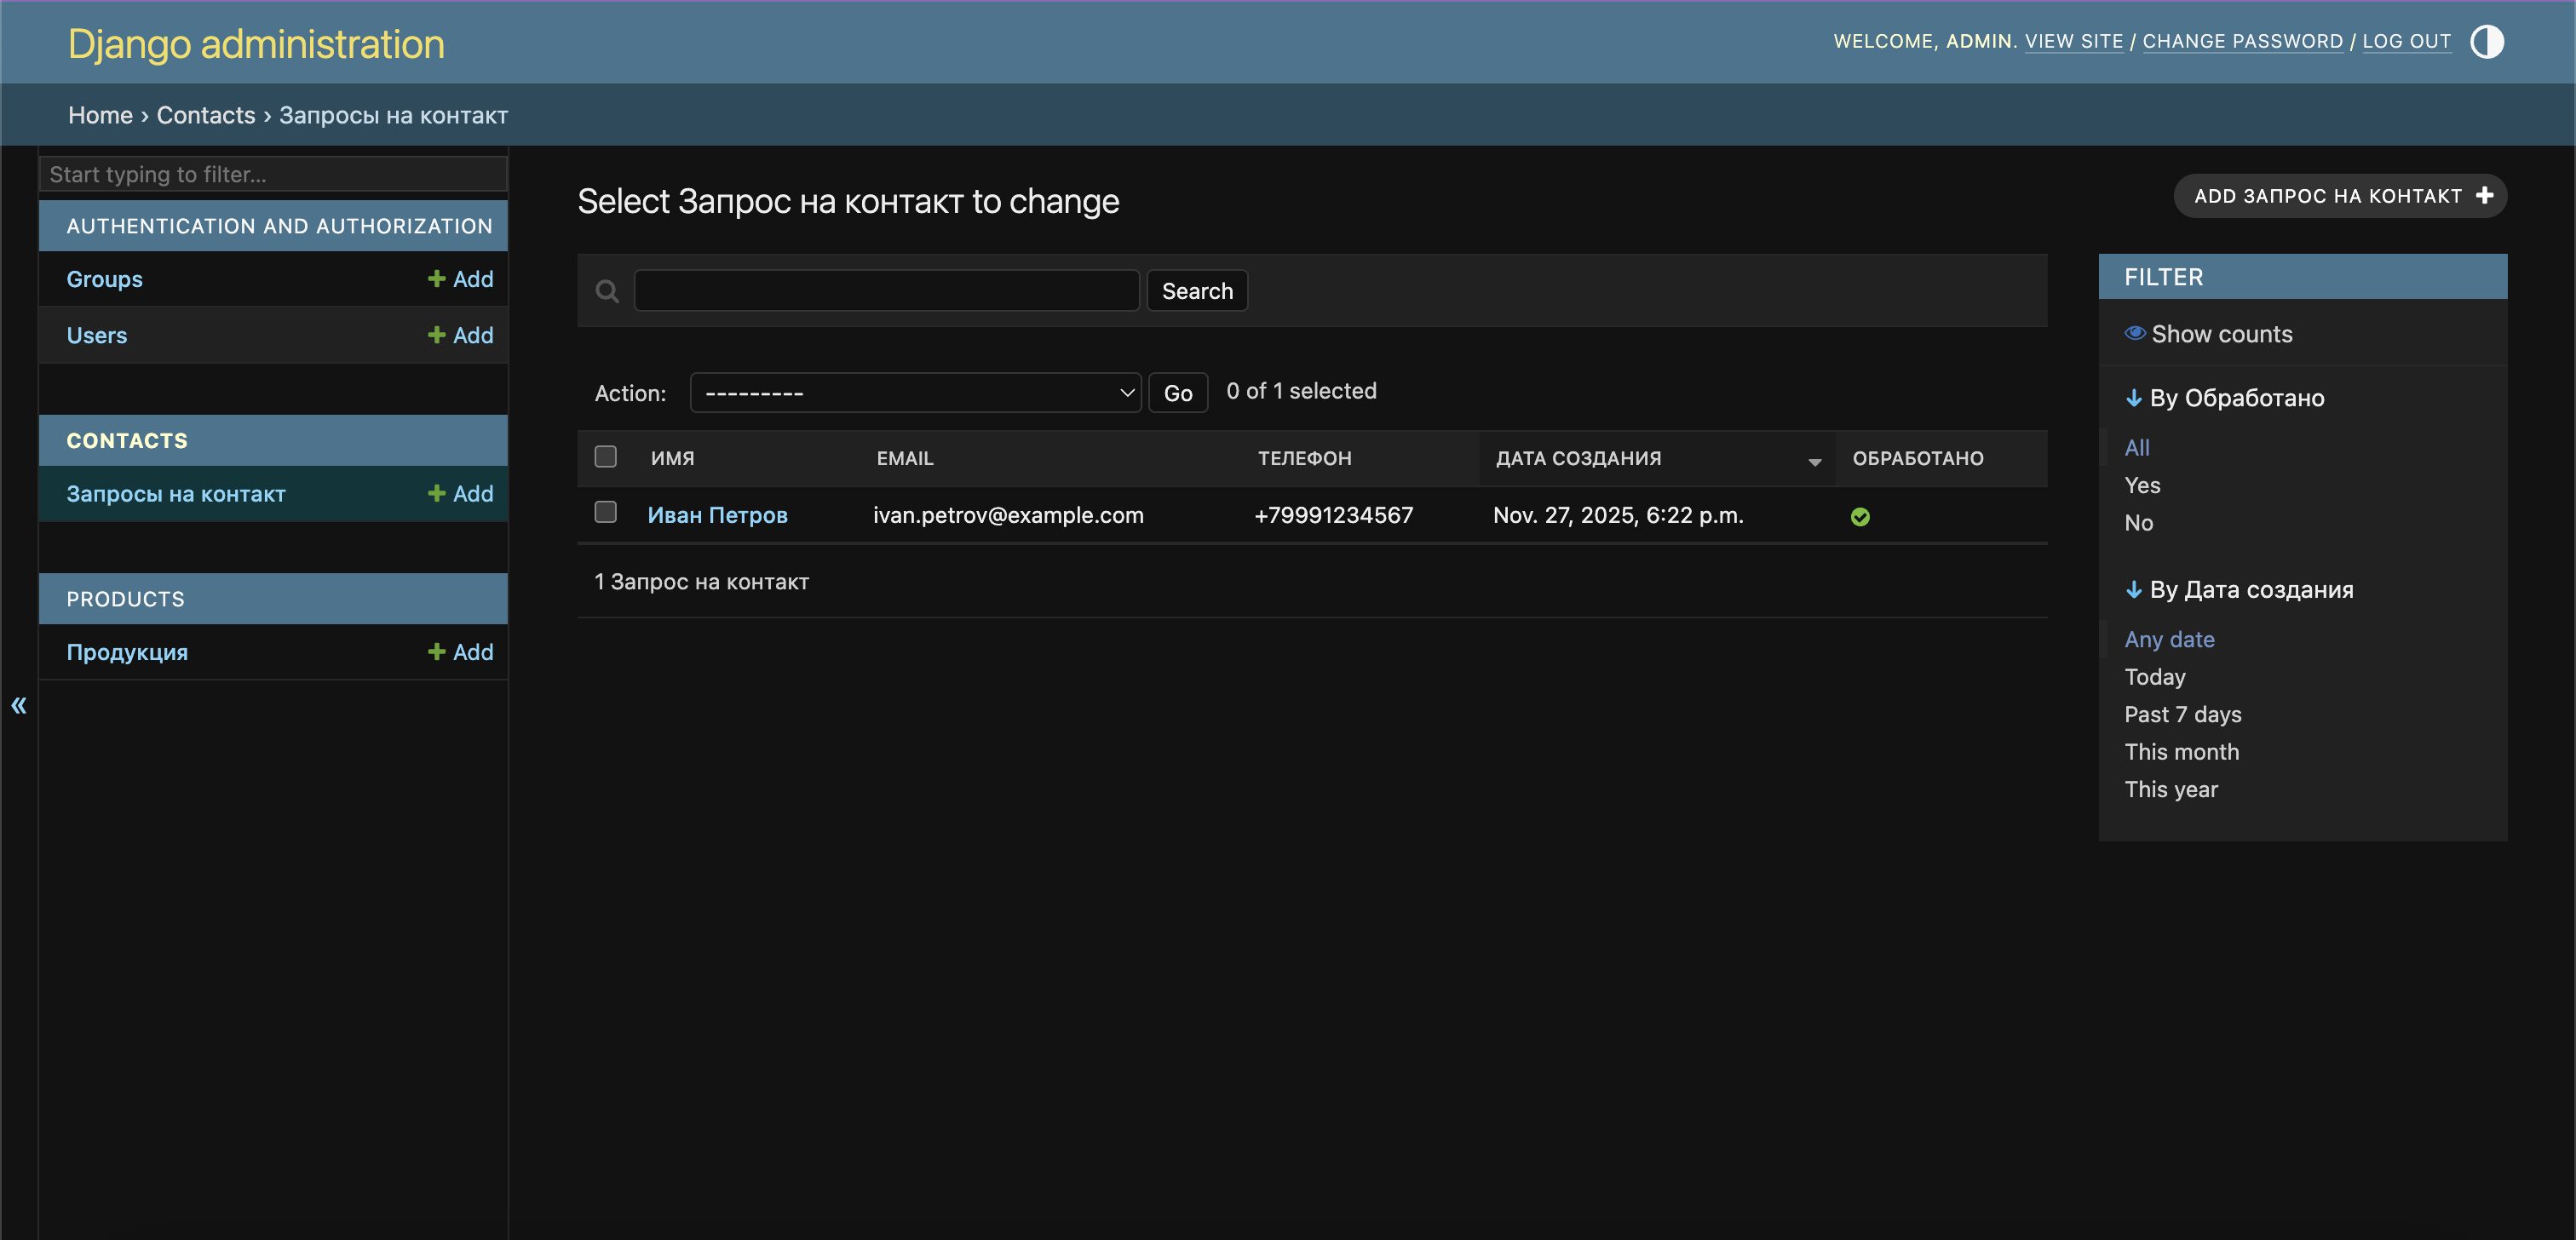Click the green checkmark in Обработано column
The height and width of the screenshot is (1240, 2576).
coord(1861,517)
